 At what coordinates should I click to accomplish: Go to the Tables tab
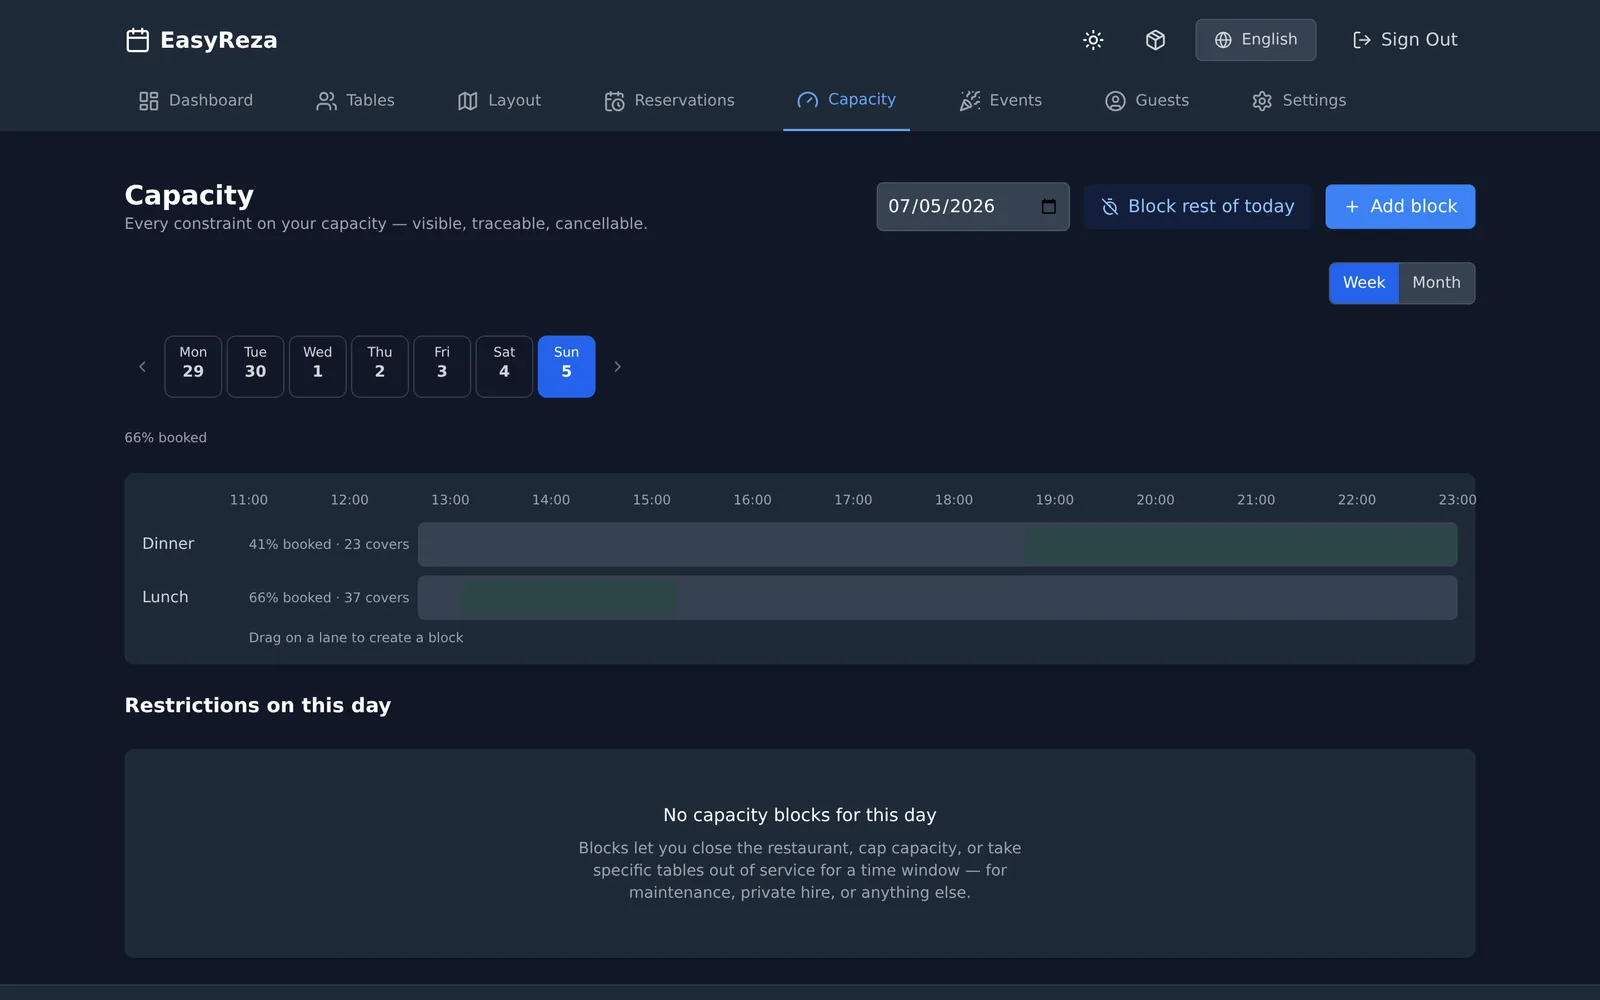355,101
